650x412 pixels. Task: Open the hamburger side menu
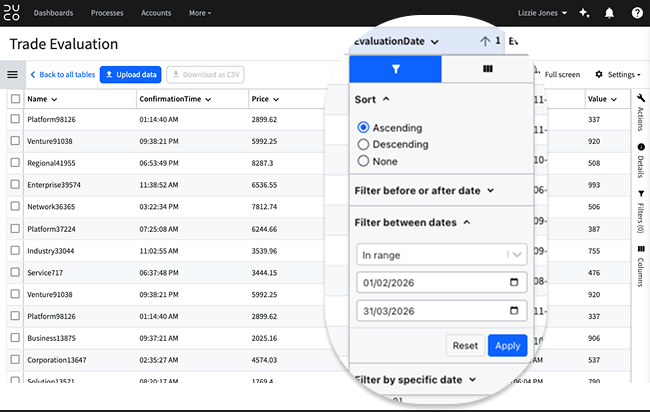12,75
